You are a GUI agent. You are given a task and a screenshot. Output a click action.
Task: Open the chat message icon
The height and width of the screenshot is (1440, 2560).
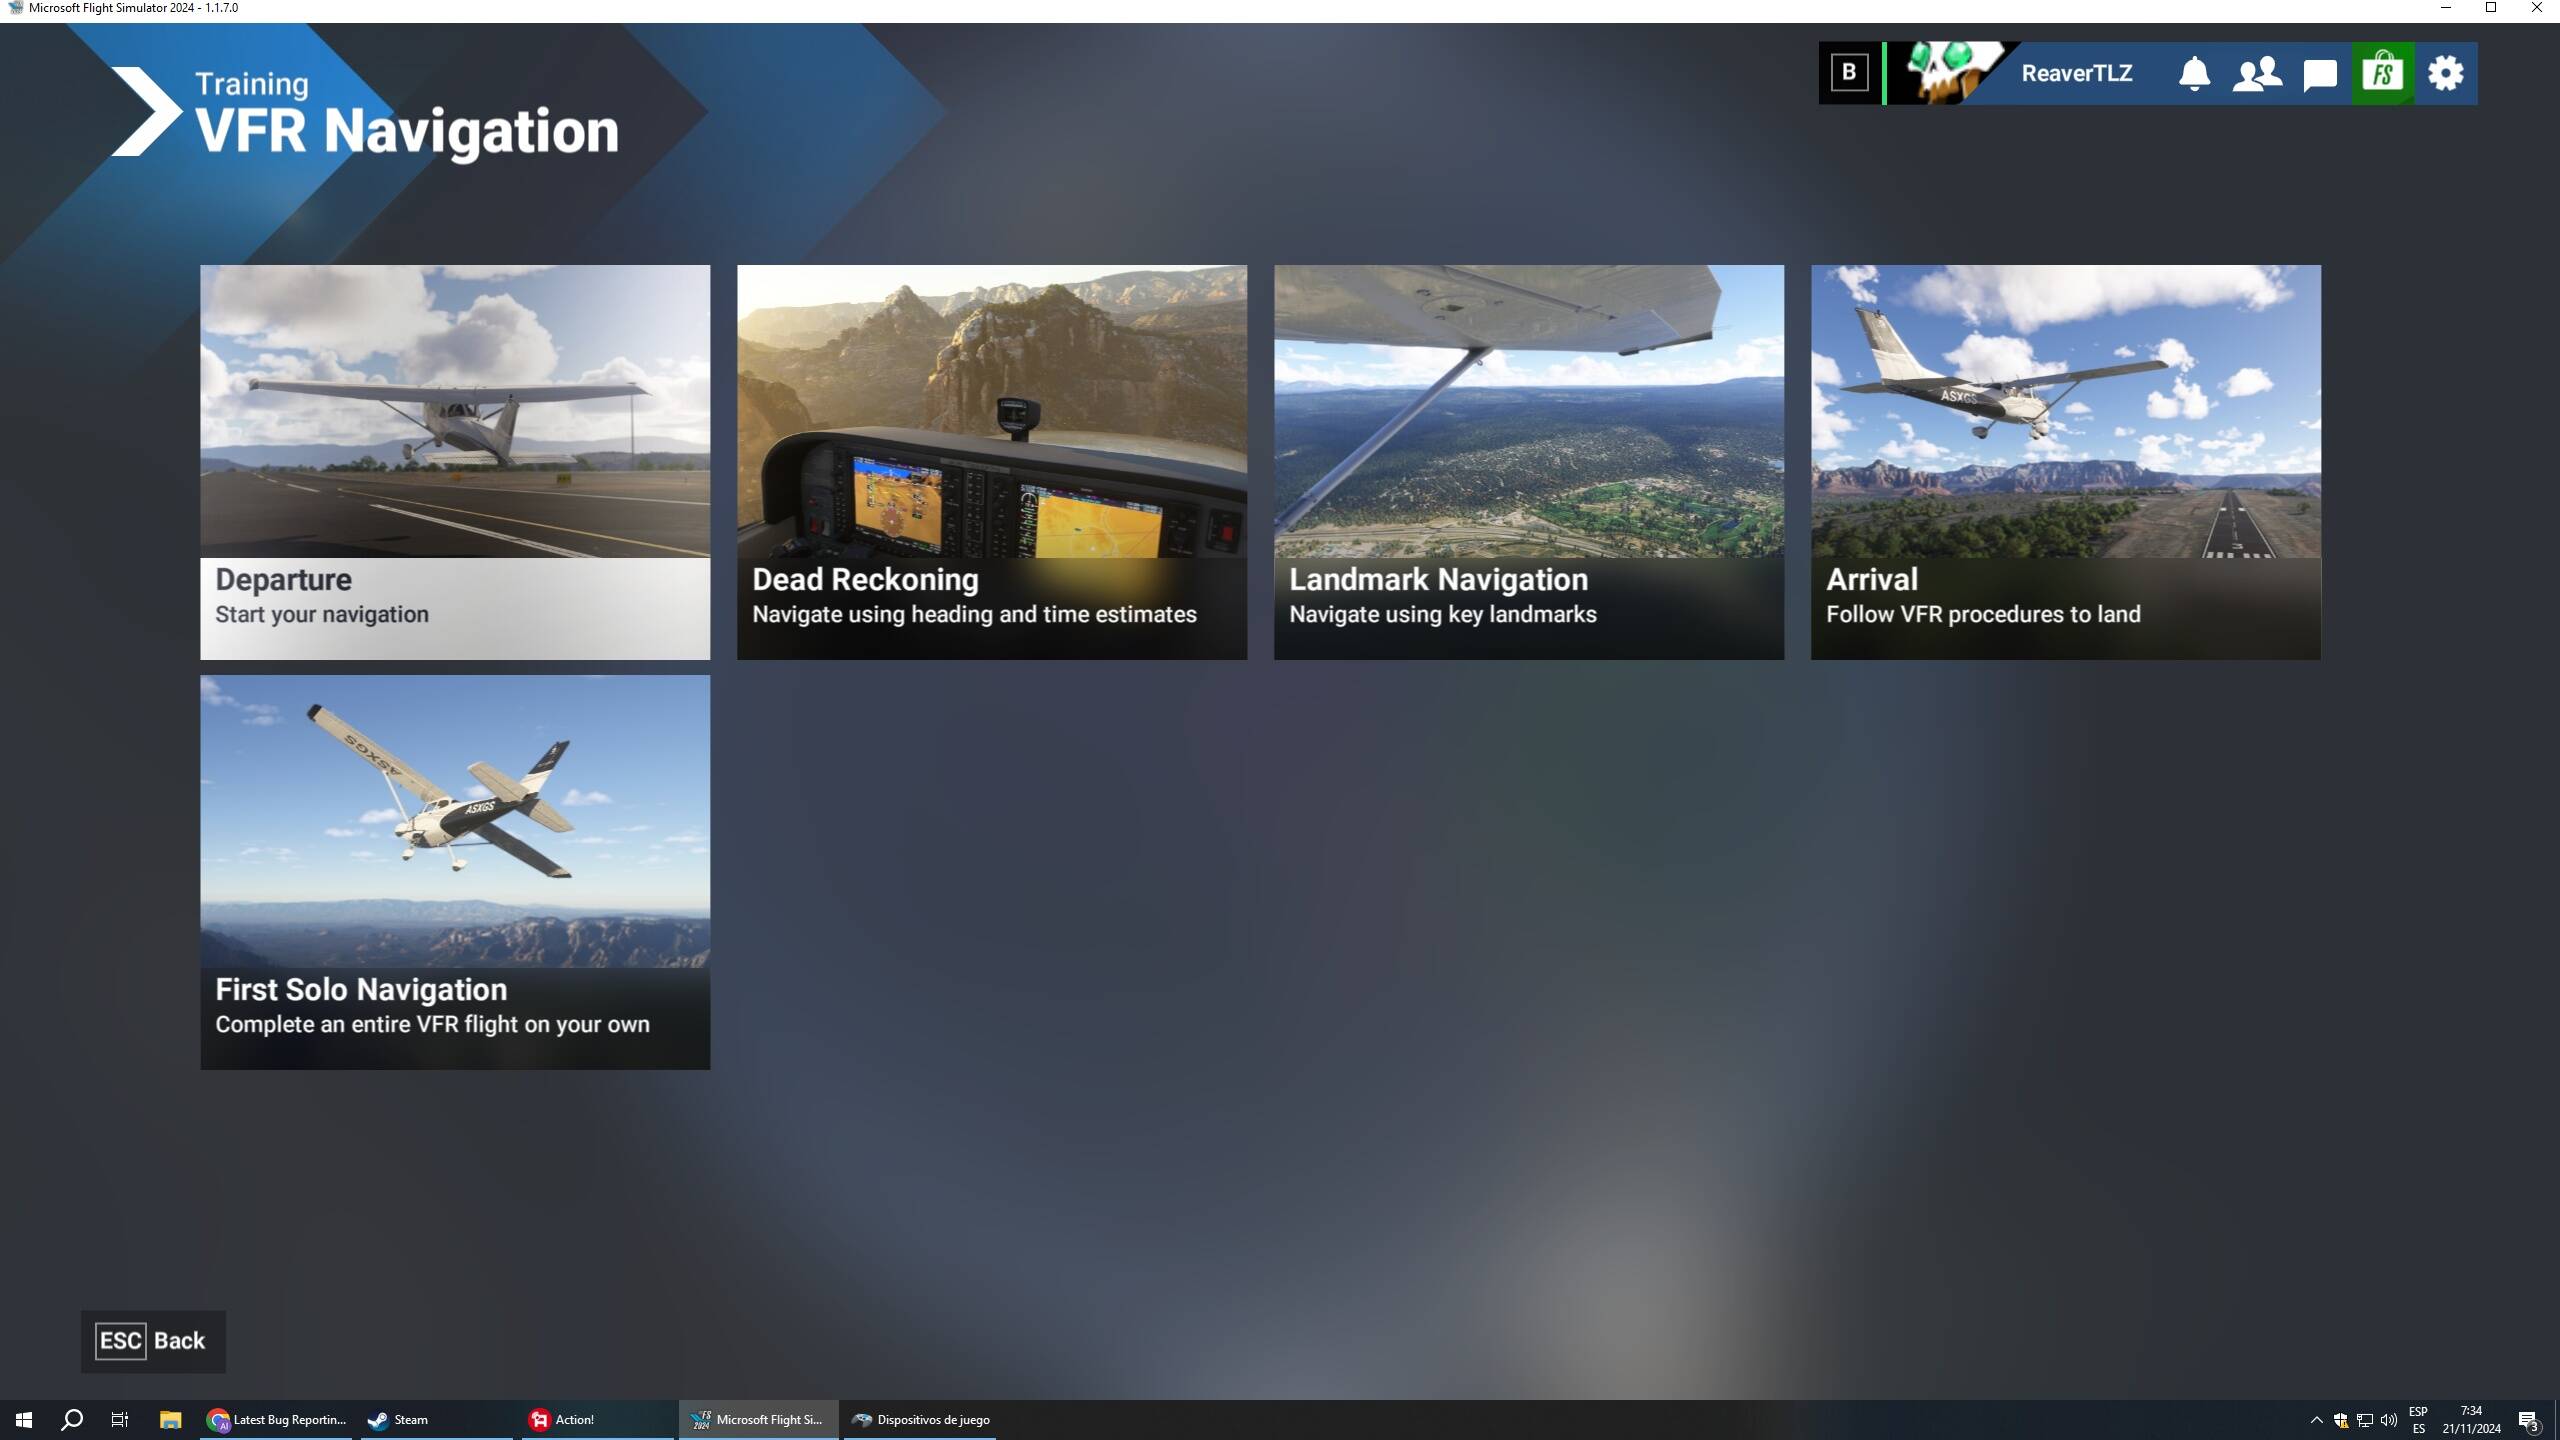[x=2320, y=74]
